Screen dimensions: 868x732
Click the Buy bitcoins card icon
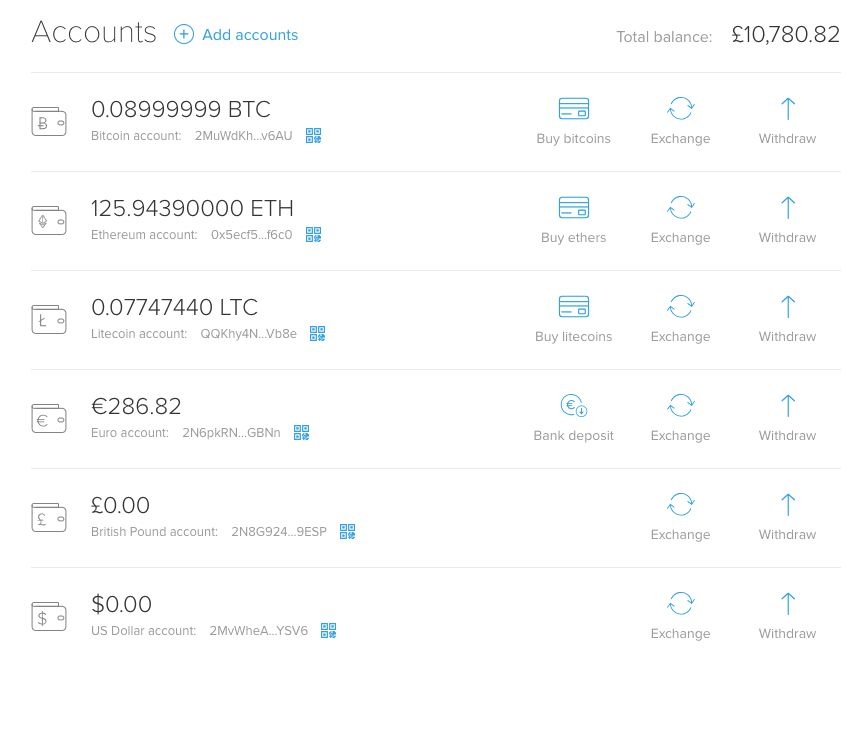pos(574,109)
